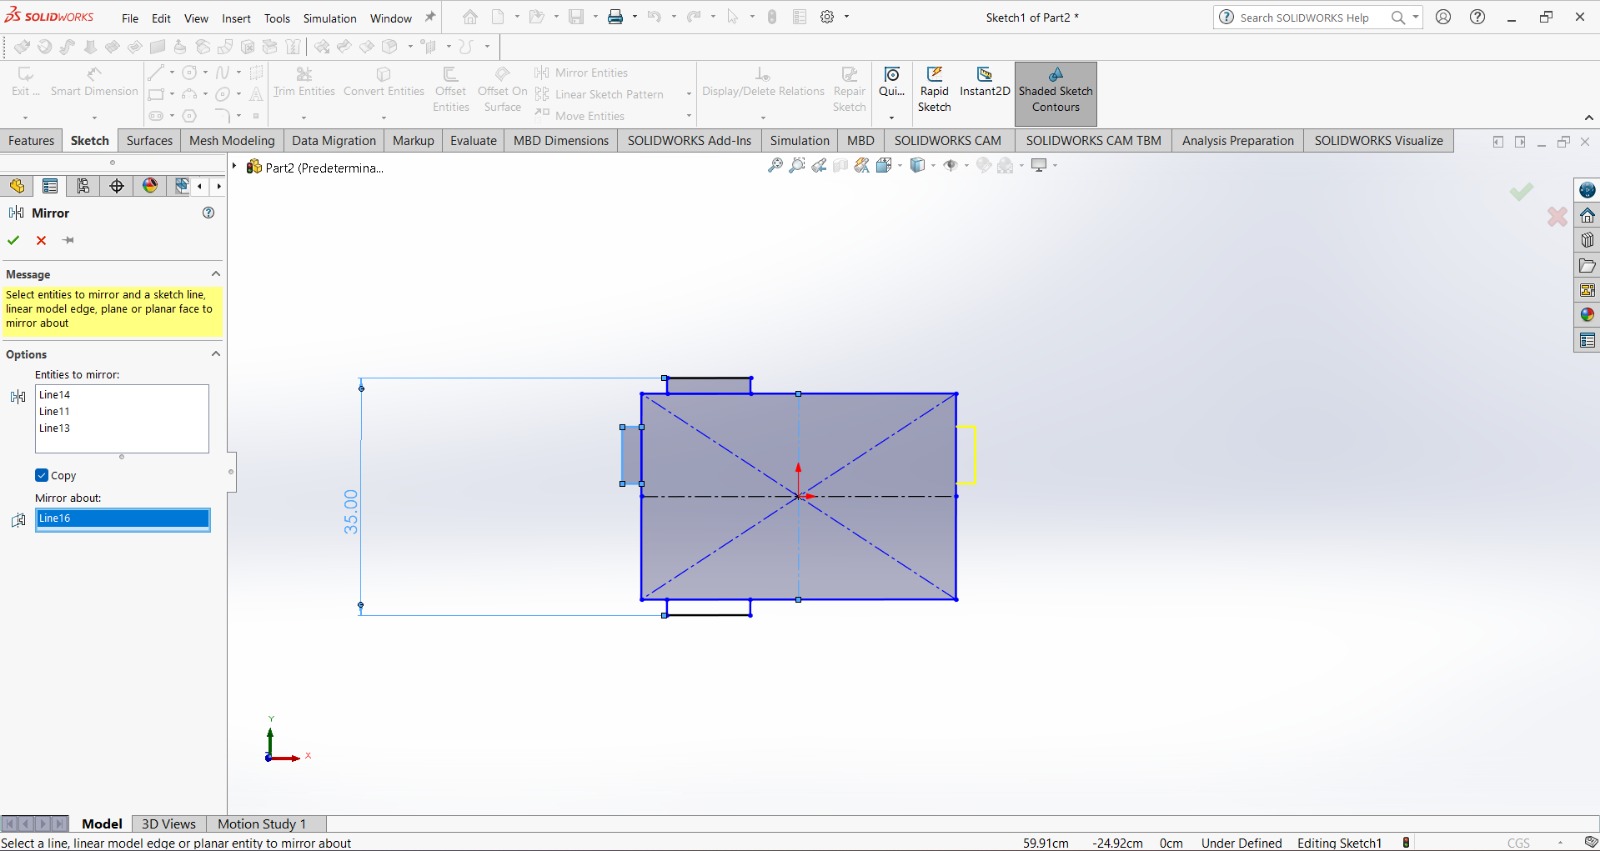The height and width of the screenshot is (851, 1600).
Task: Click the Under Defined status text
Action: (1241, 843)
